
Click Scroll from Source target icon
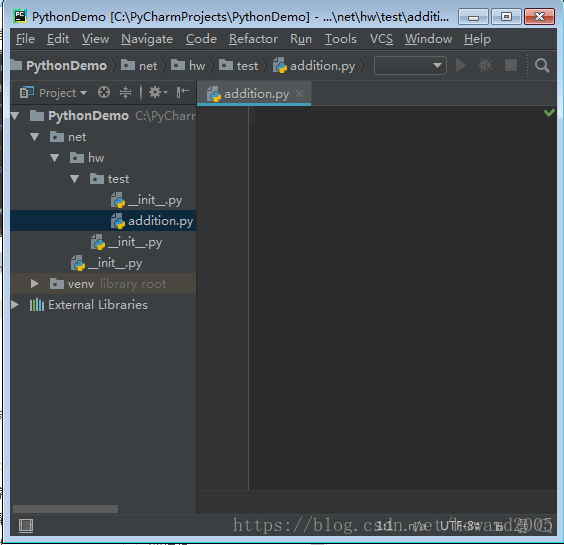coord(104,92)
